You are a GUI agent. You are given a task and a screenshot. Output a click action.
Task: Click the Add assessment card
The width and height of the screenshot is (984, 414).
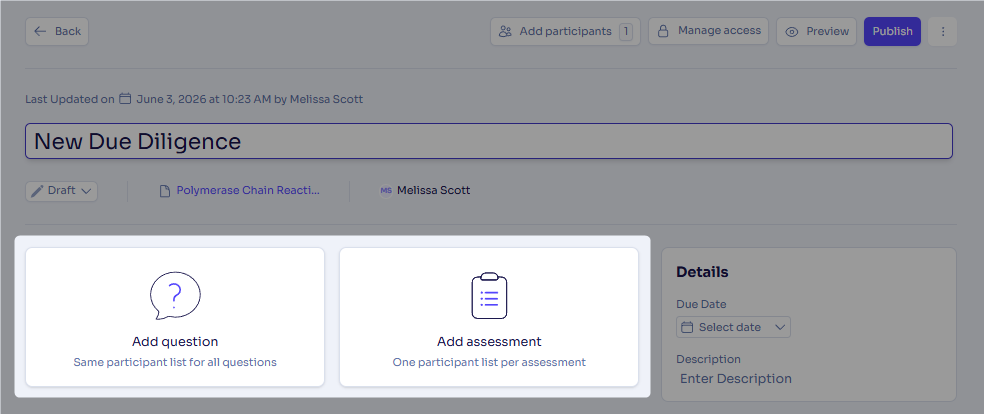[x=489, y=317]
